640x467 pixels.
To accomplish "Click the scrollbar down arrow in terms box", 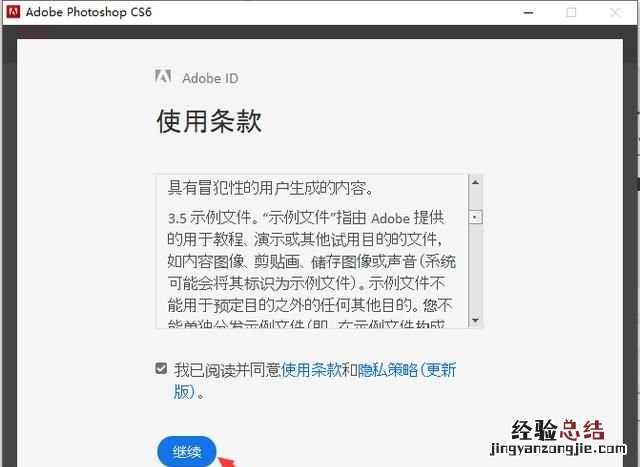I will click(x=475, y=320).
